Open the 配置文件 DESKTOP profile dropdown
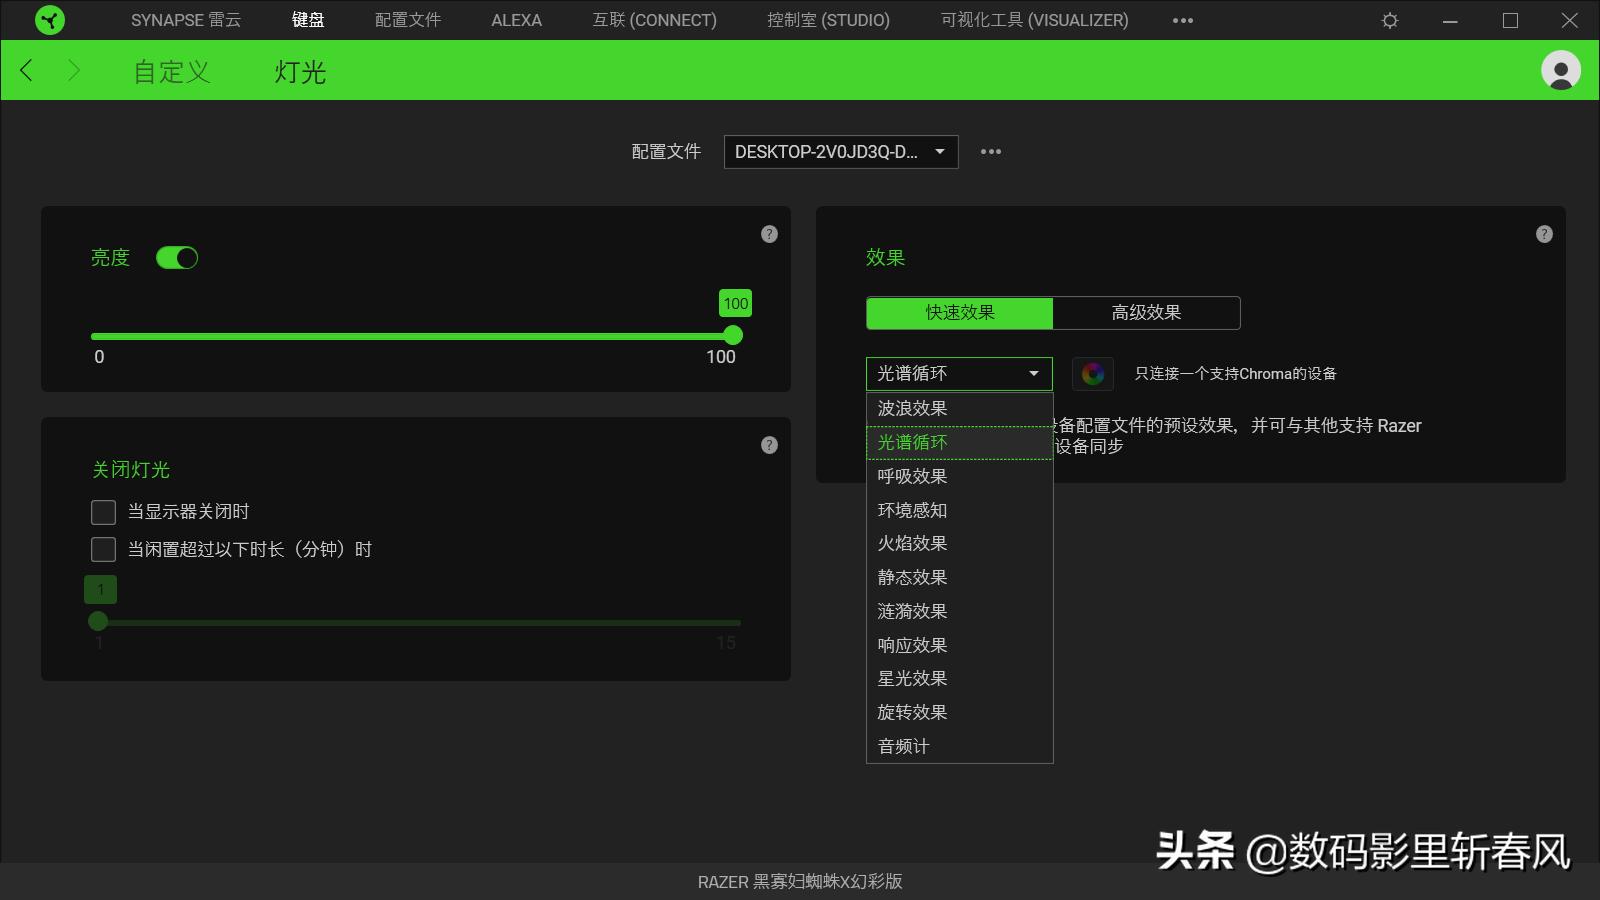This screenshot has height=900, width=1600. click(840, 151)
